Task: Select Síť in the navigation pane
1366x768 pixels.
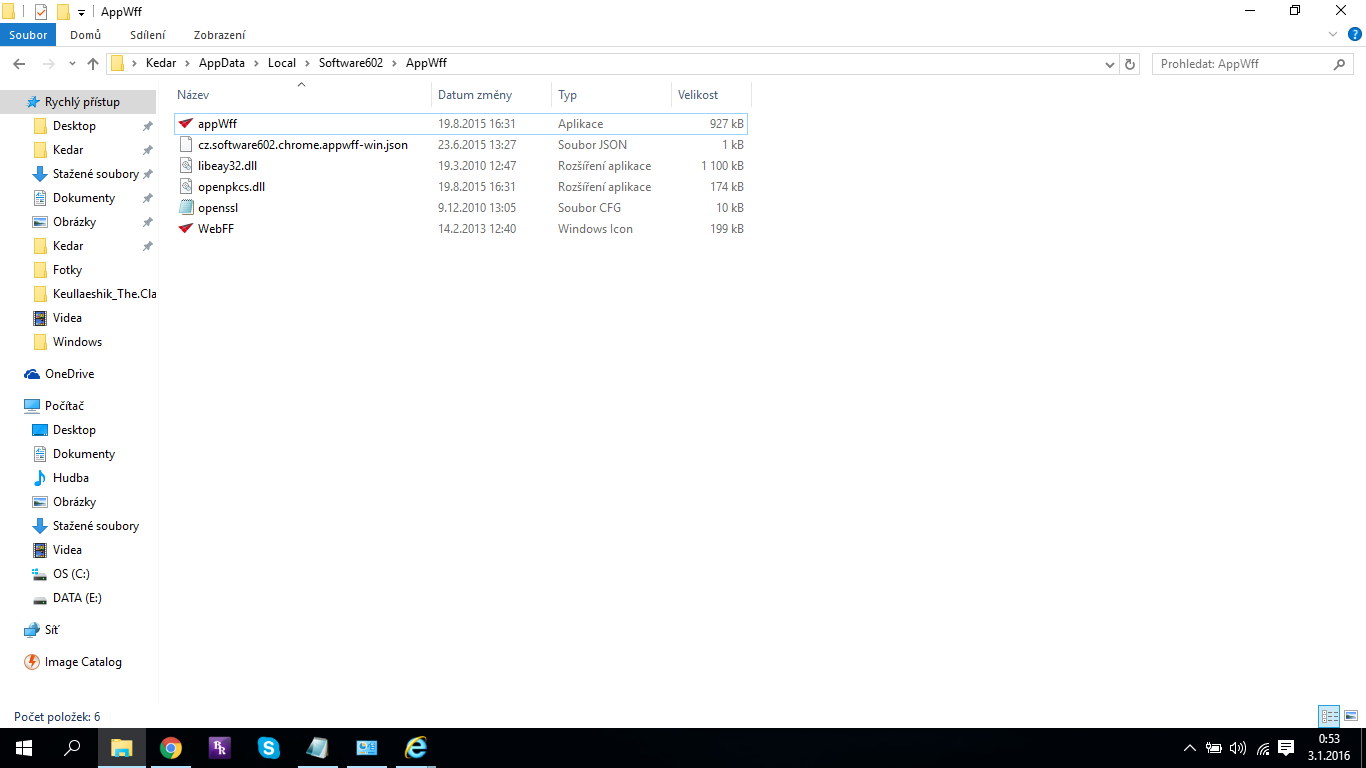Action: pos(51,630)
